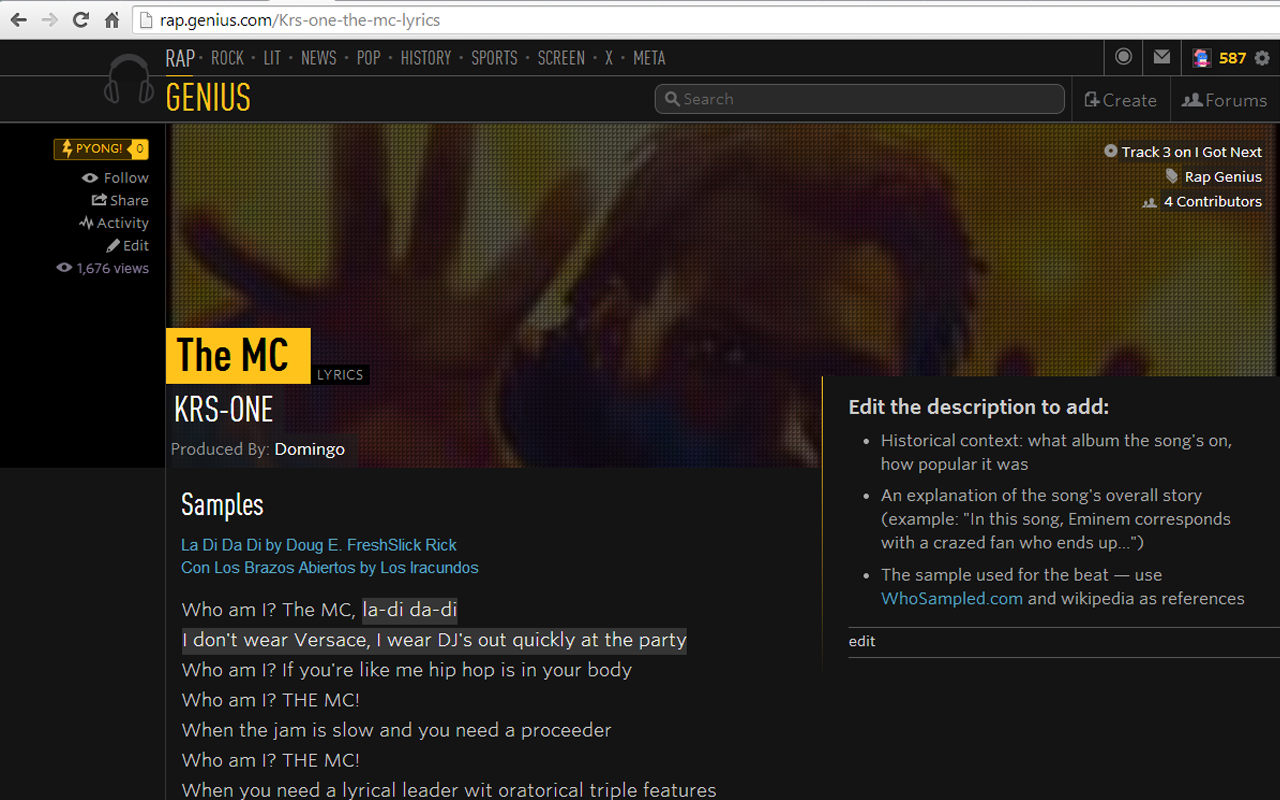Open the user avatar profile

pyautogui.click(x=1201, y=58)
